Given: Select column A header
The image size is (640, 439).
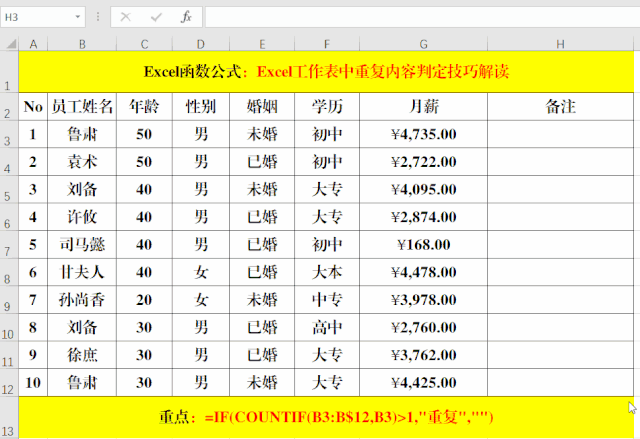Looking at the screenshot, I should (33, 44).
